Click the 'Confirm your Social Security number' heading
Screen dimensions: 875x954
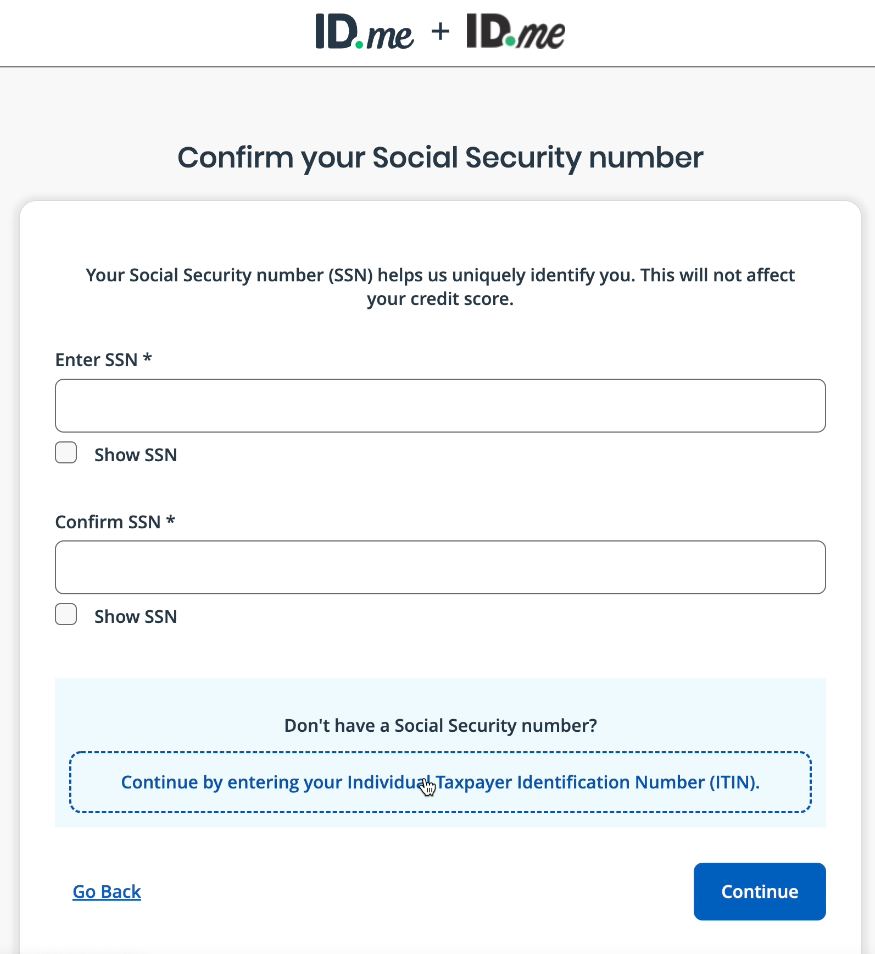pyautogui.click(x=440, y=158)
